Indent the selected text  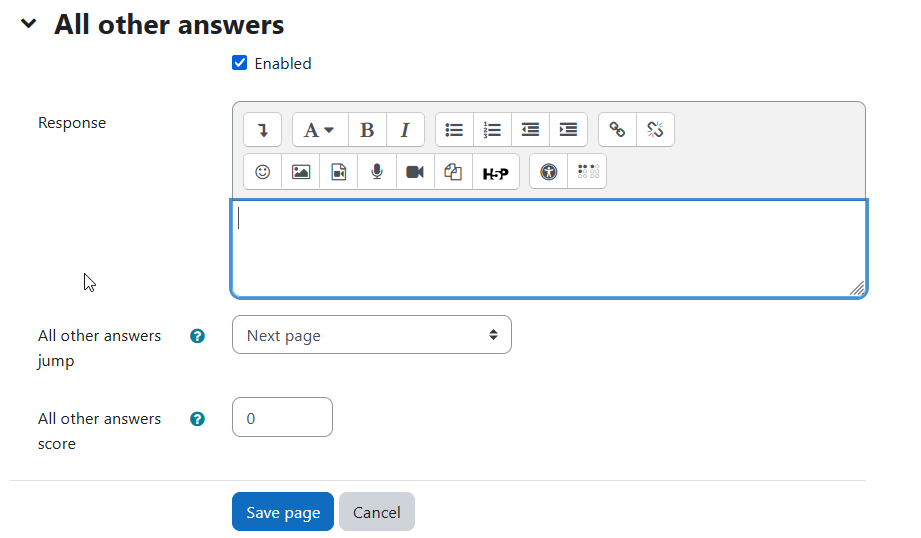(x=569, y=129)
